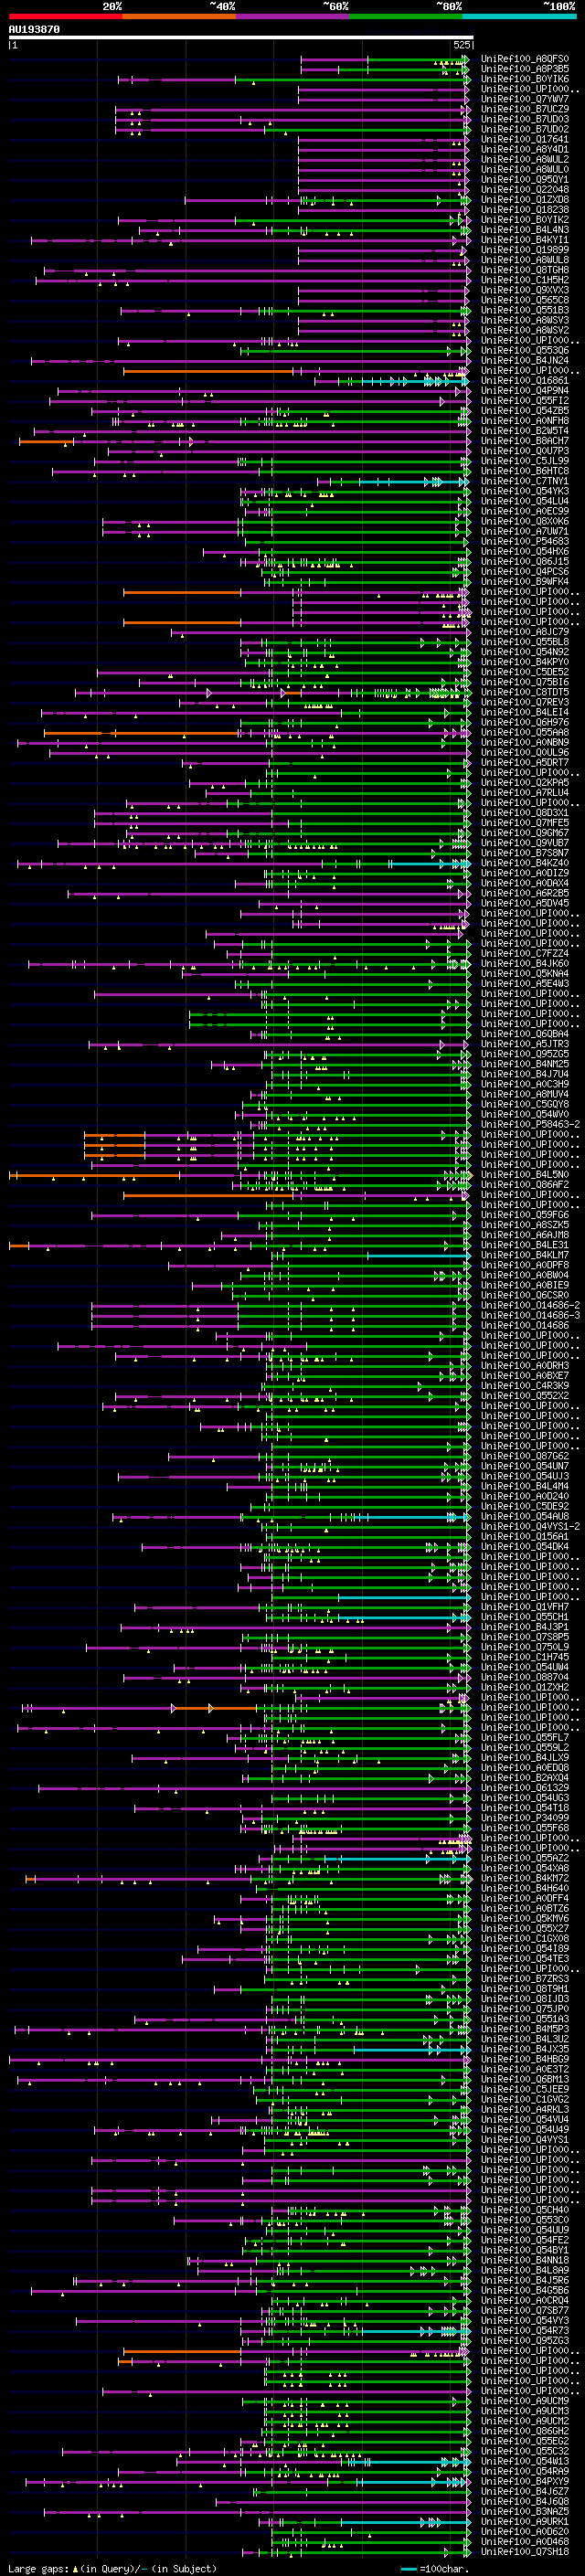Screen dimensions: 585x2576
Task: Pick the UniRef100_Q8TGH8 row label
Action: 525,270
